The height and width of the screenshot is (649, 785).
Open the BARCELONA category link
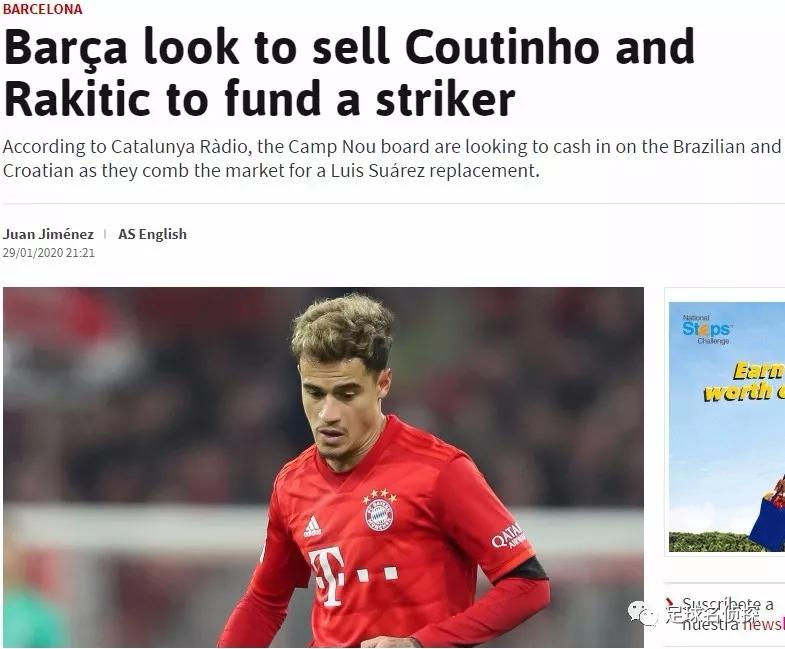(43, 9)
